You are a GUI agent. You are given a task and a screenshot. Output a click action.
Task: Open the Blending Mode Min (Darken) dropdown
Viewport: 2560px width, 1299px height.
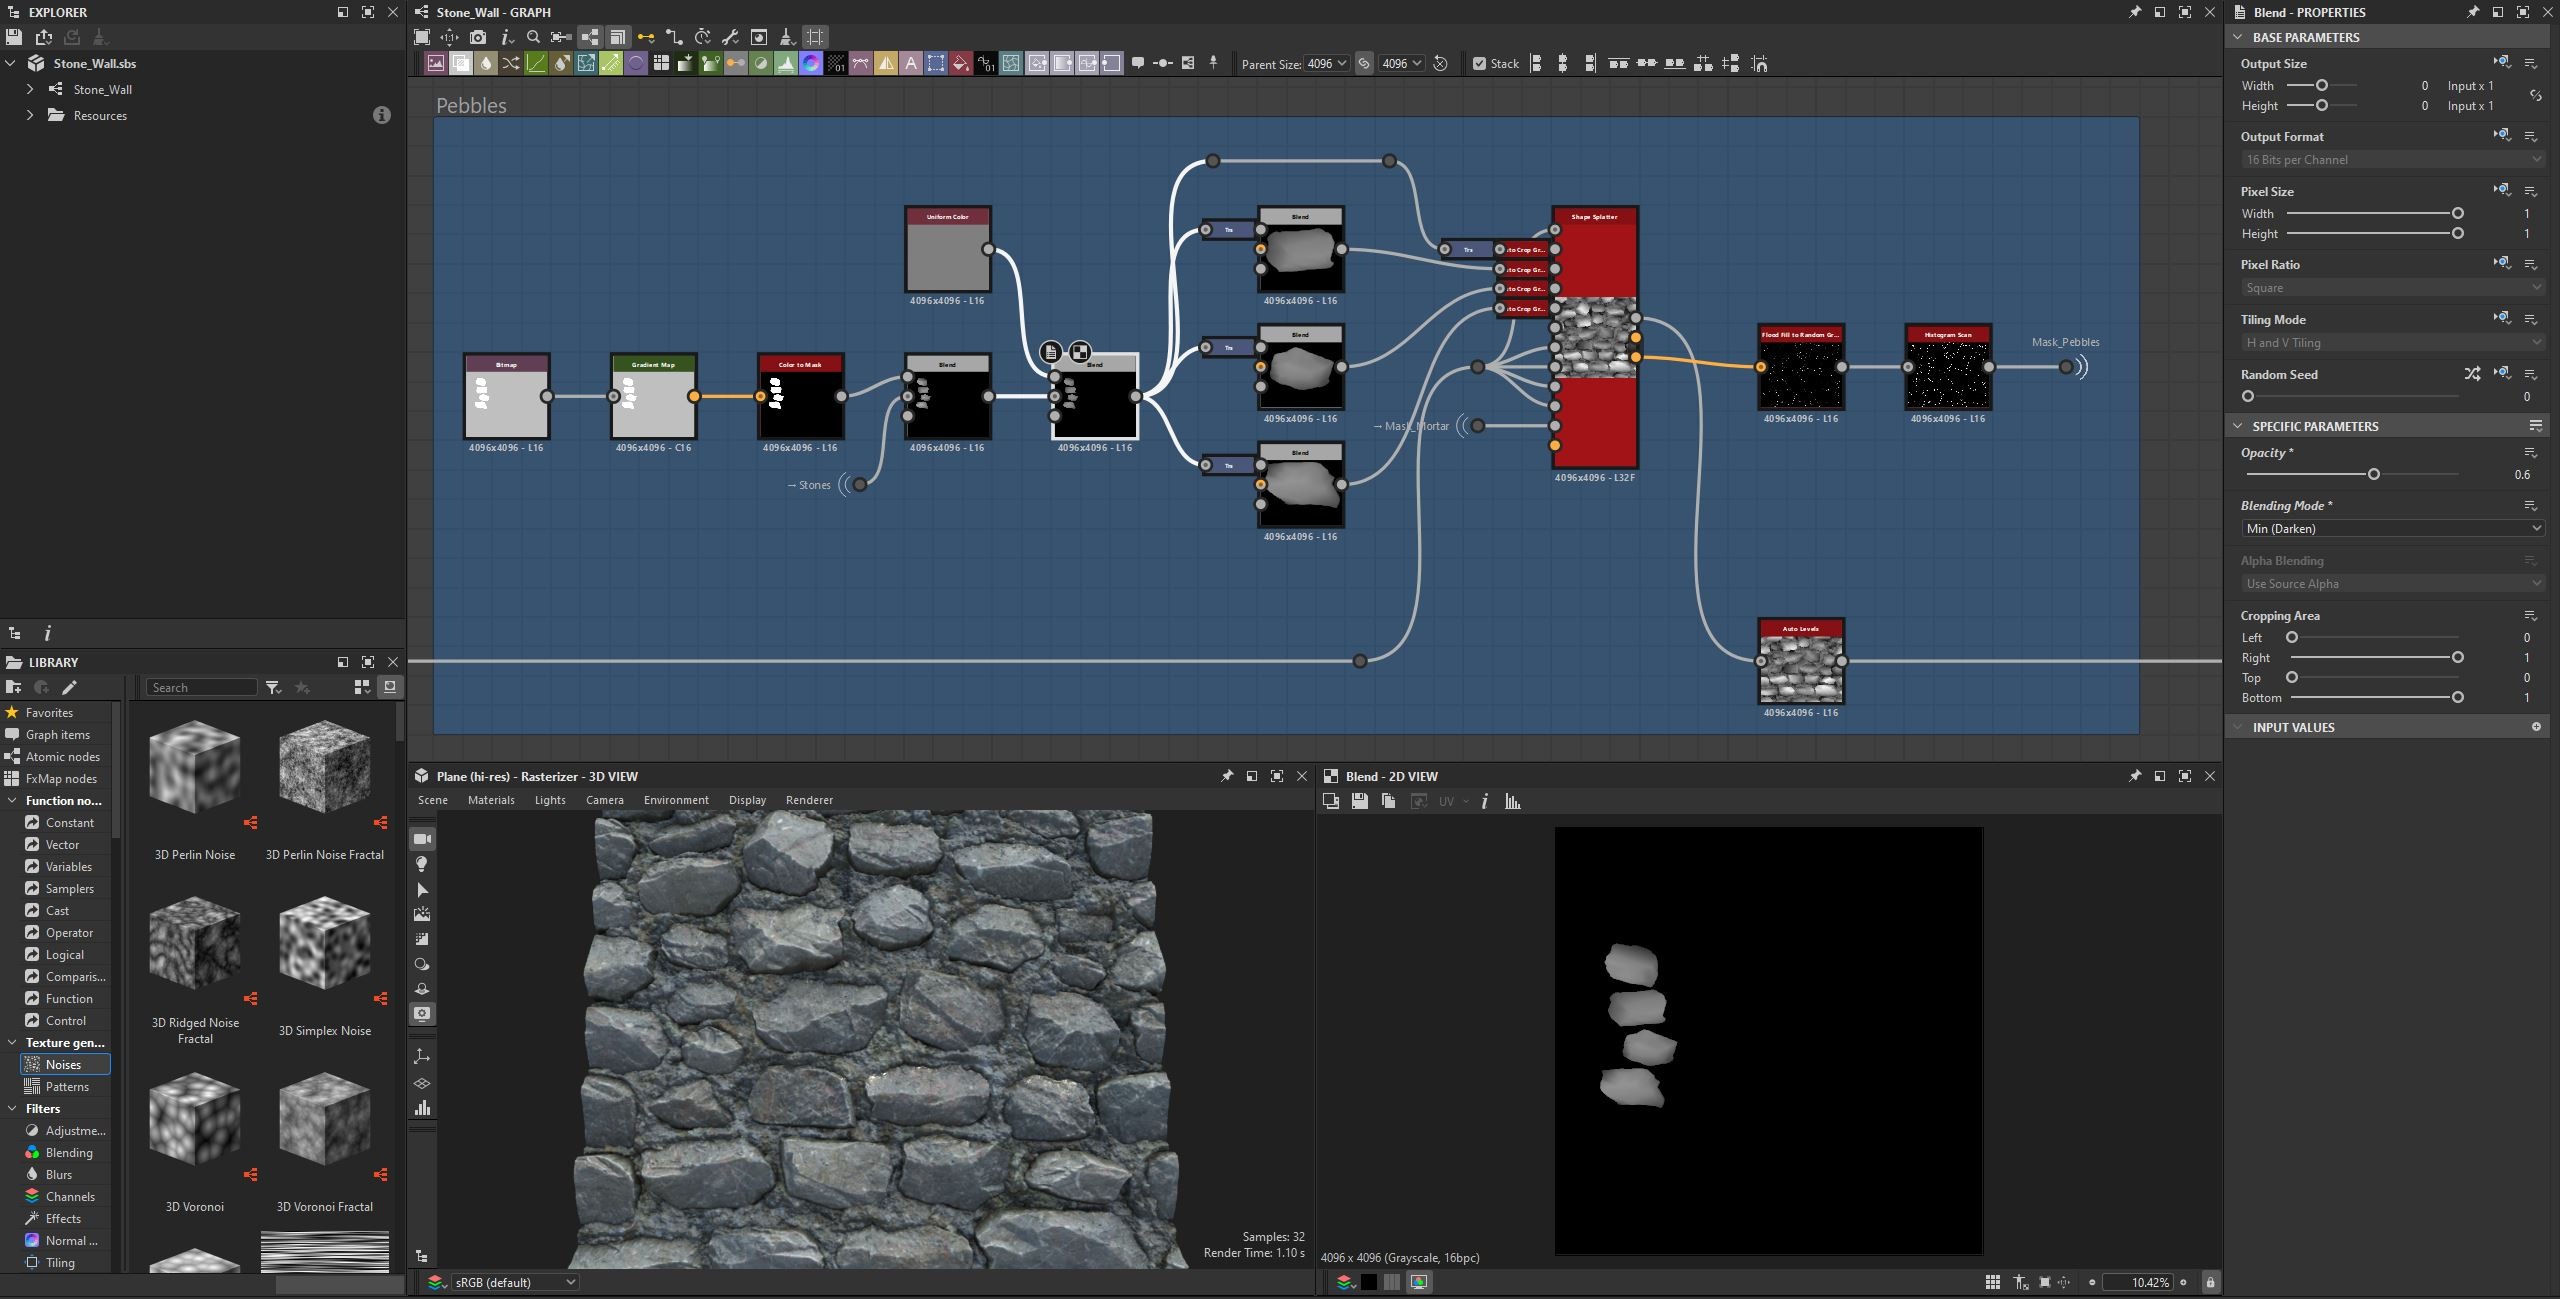coord(2392,528)
